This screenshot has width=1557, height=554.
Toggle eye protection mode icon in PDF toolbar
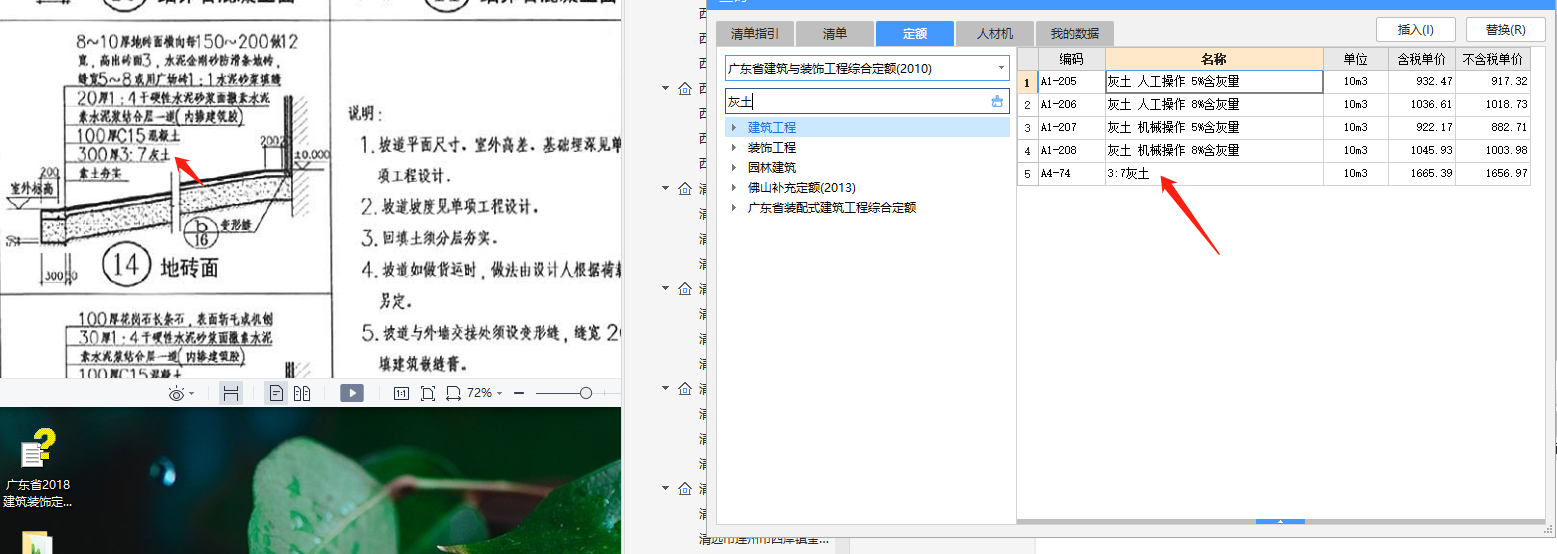coord(176,394)
